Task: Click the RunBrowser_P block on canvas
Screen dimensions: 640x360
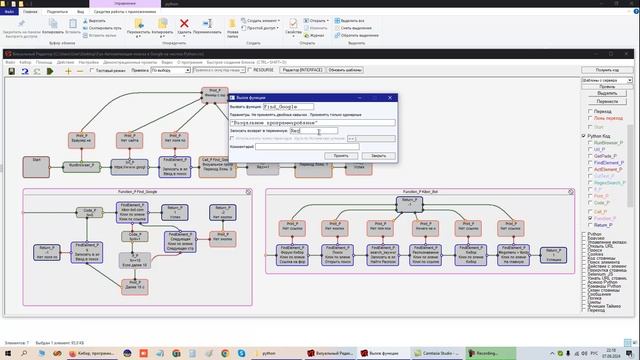Action: pos(81,167)
